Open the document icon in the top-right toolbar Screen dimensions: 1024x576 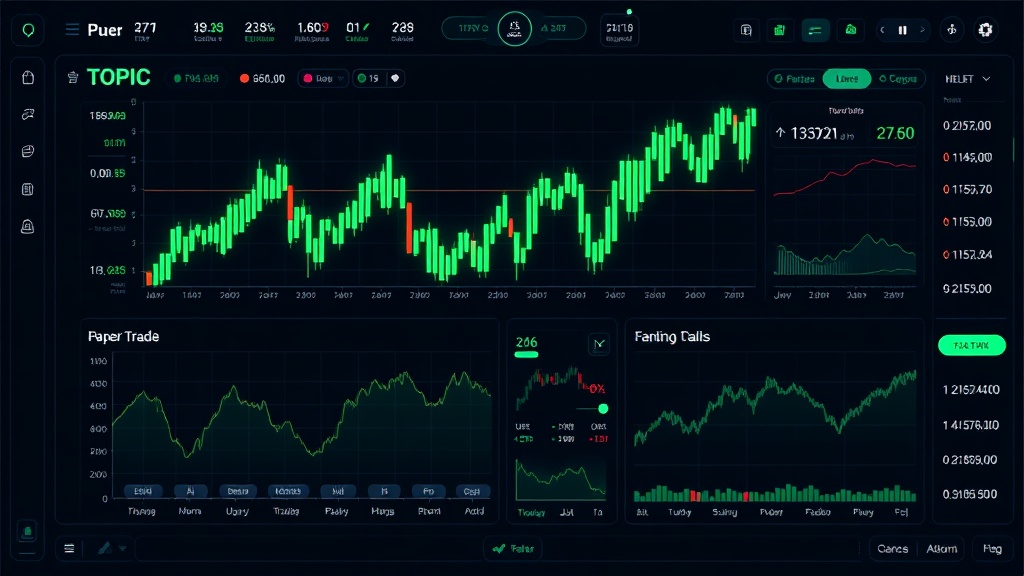pos(746,30)
